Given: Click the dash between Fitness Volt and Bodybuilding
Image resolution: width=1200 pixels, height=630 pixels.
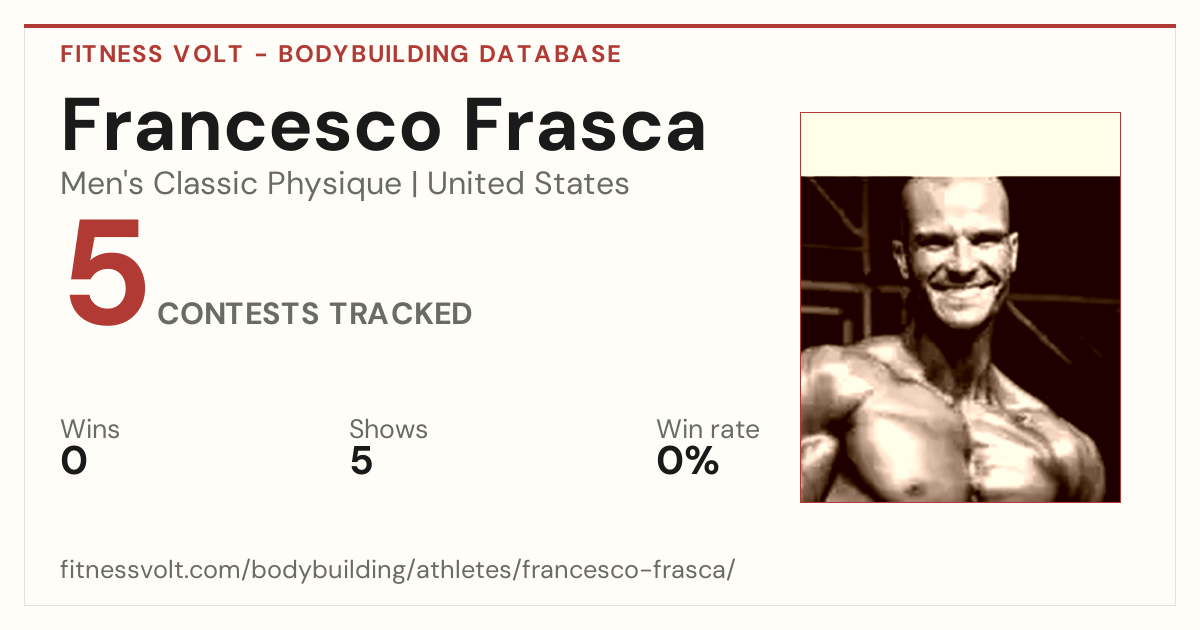Looking at the screenshot, I should point(260,55).
